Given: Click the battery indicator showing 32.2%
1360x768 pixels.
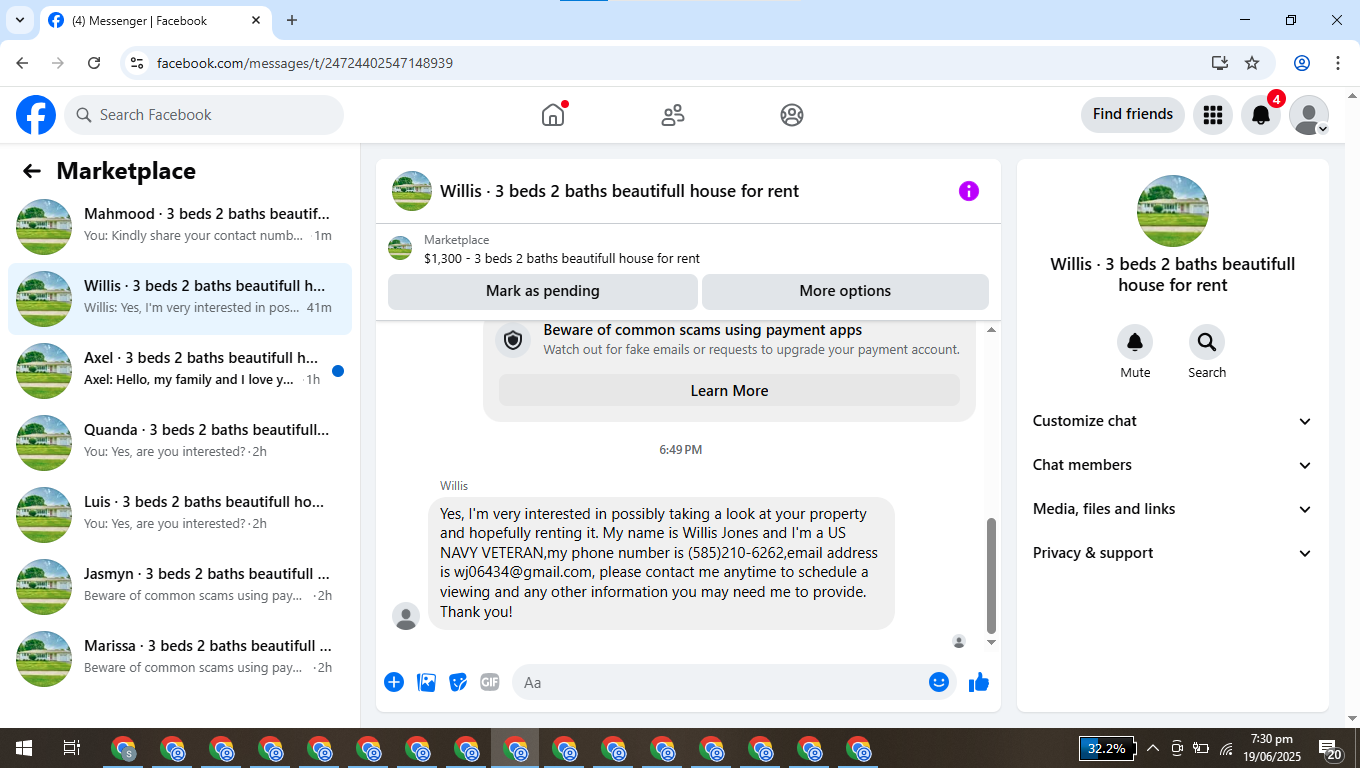Looking at the screenshot, I should [1108, 748].
